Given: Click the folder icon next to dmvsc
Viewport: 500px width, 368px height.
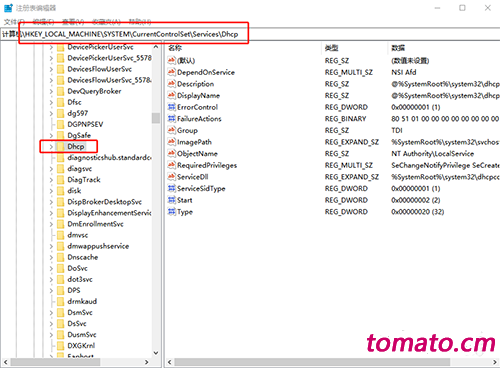Looking at the screenshot, I should coord(60,235).
